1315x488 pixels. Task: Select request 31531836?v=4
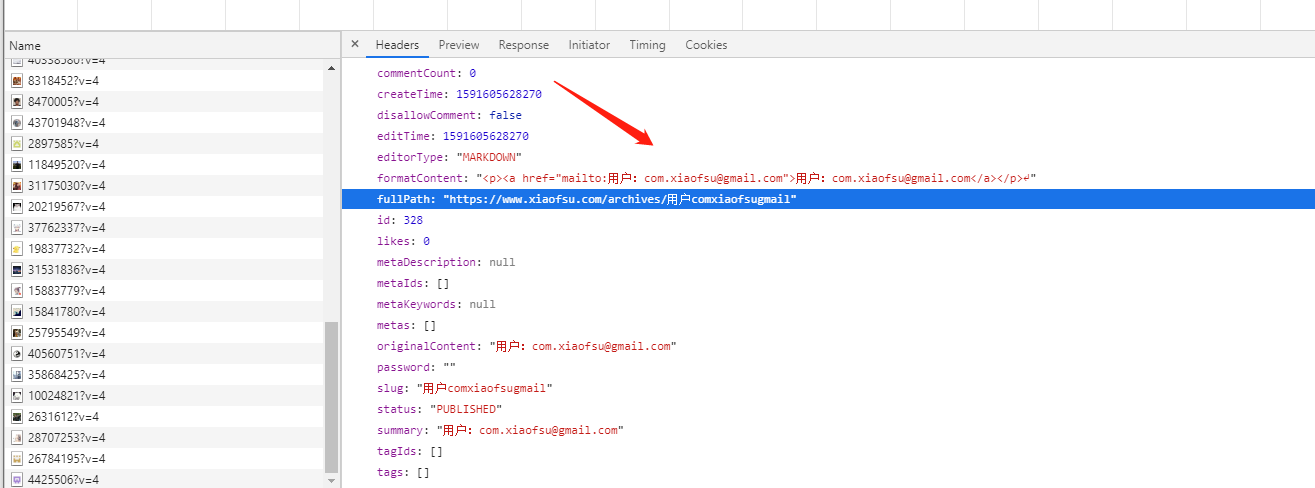point(162,269)
